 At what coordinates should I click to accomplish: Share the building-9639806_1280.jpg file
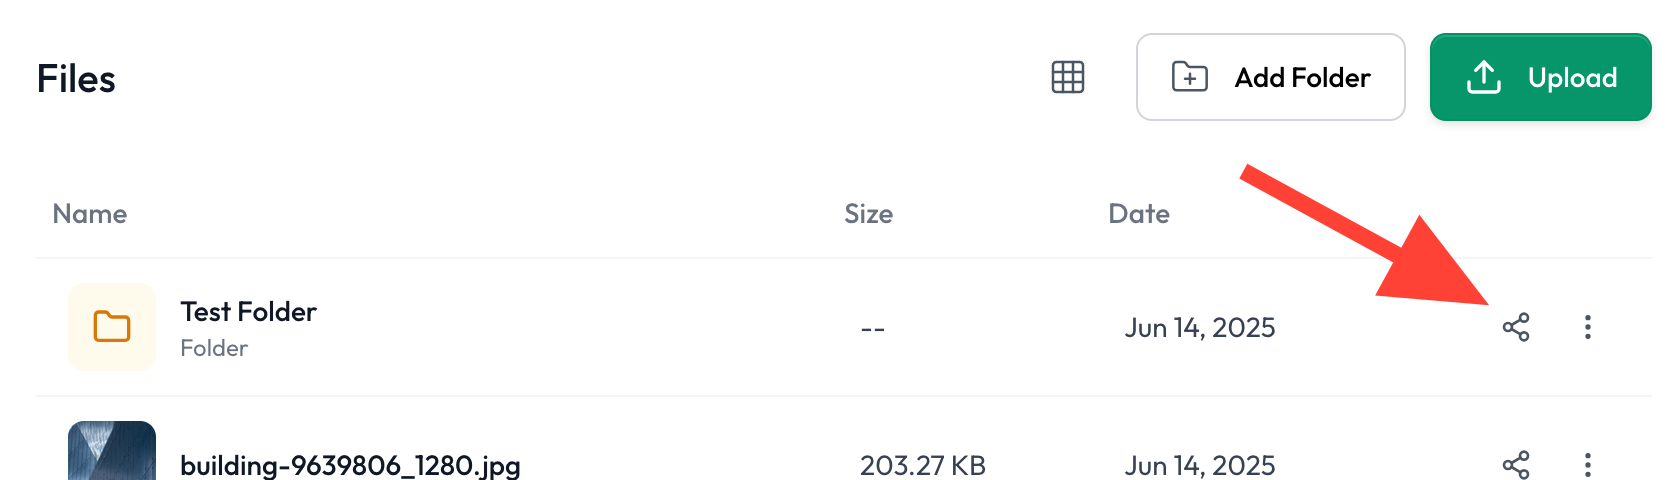coord(1516,465)
